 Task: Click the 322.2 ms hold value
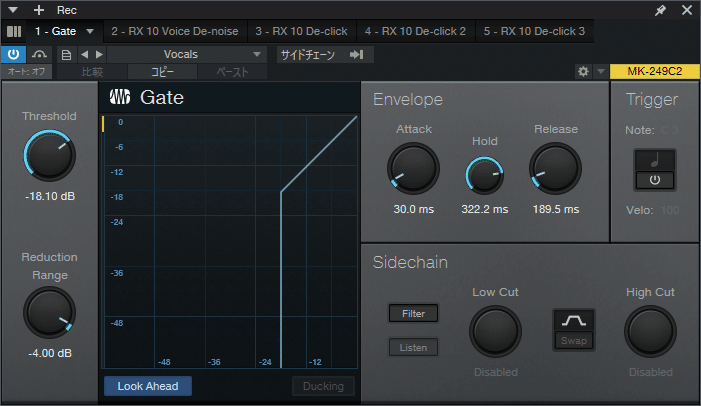tap(485, 209)
